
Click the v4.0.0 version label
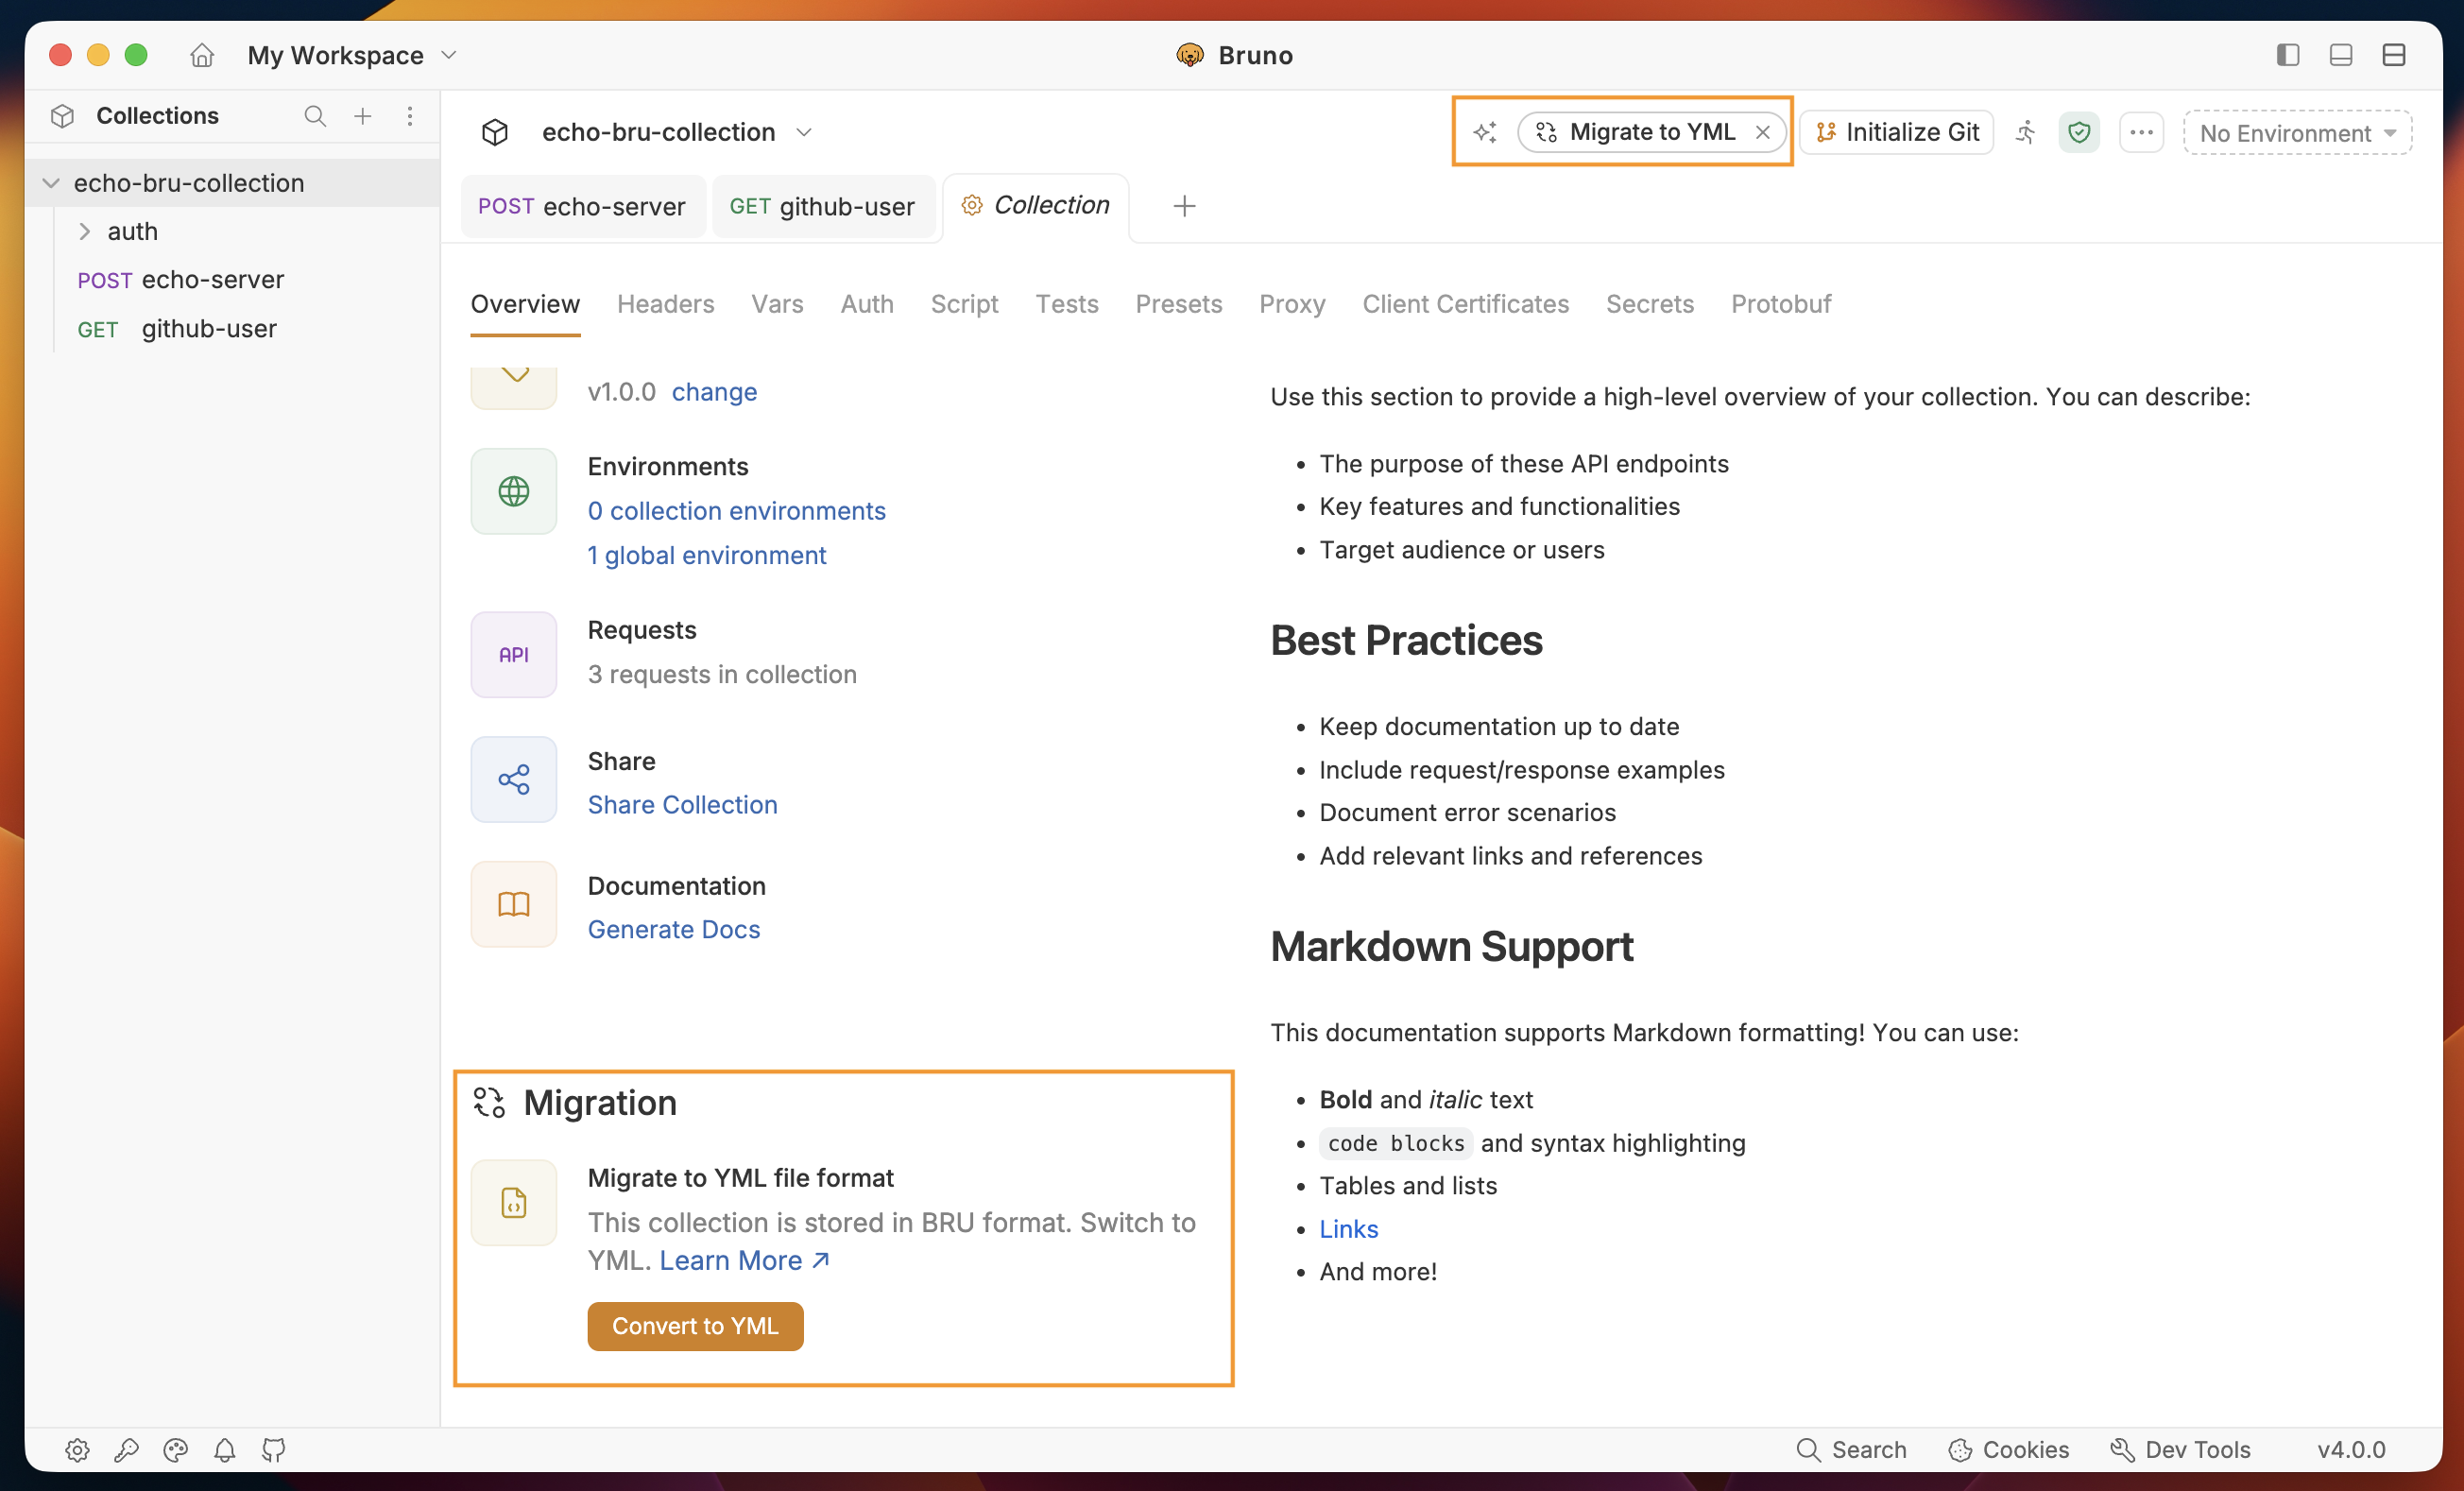coord(2351,1450)
